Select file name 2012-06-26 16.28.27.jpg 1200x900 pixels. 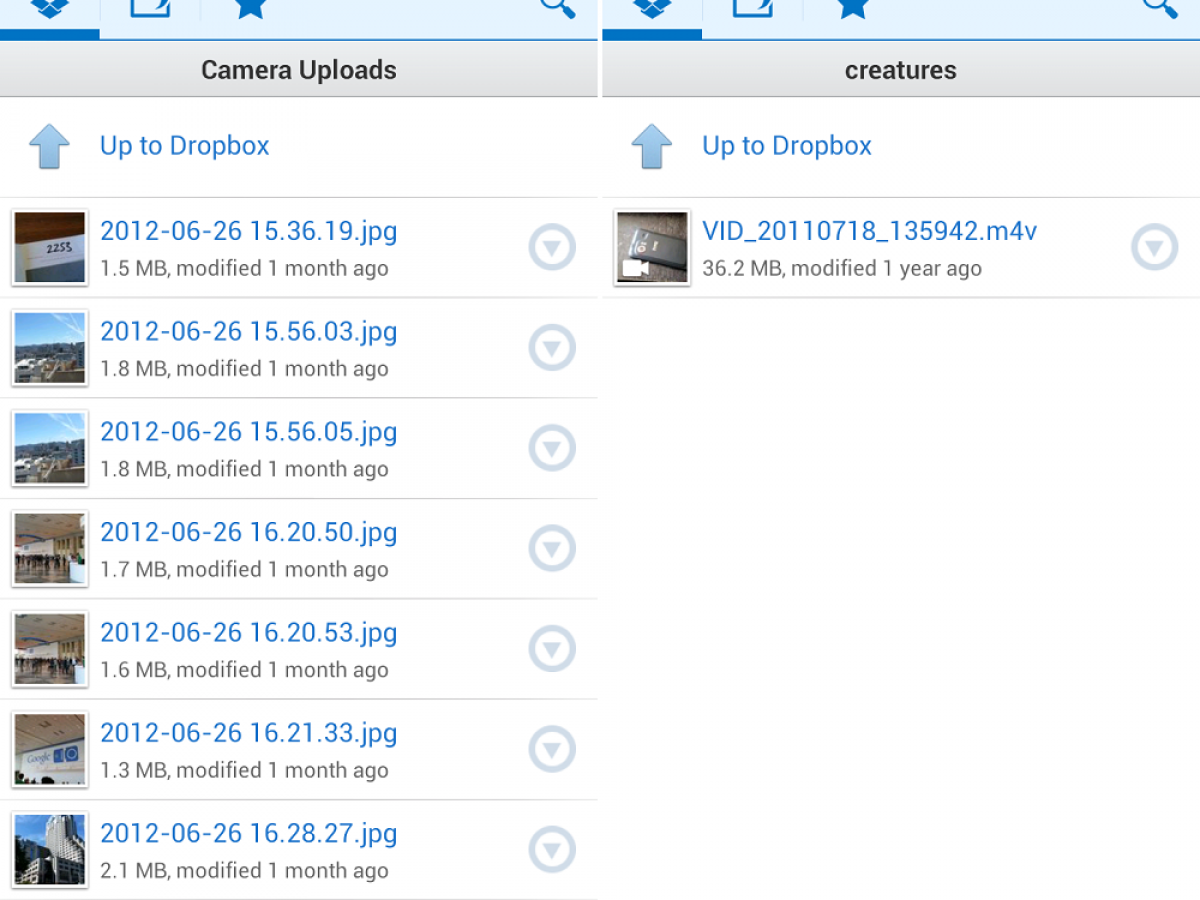[249, 834]
